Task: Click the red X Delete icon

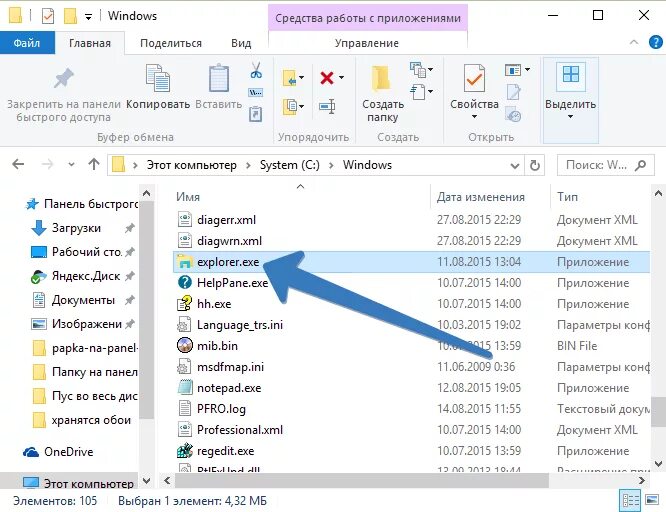Action: point(327,78)
